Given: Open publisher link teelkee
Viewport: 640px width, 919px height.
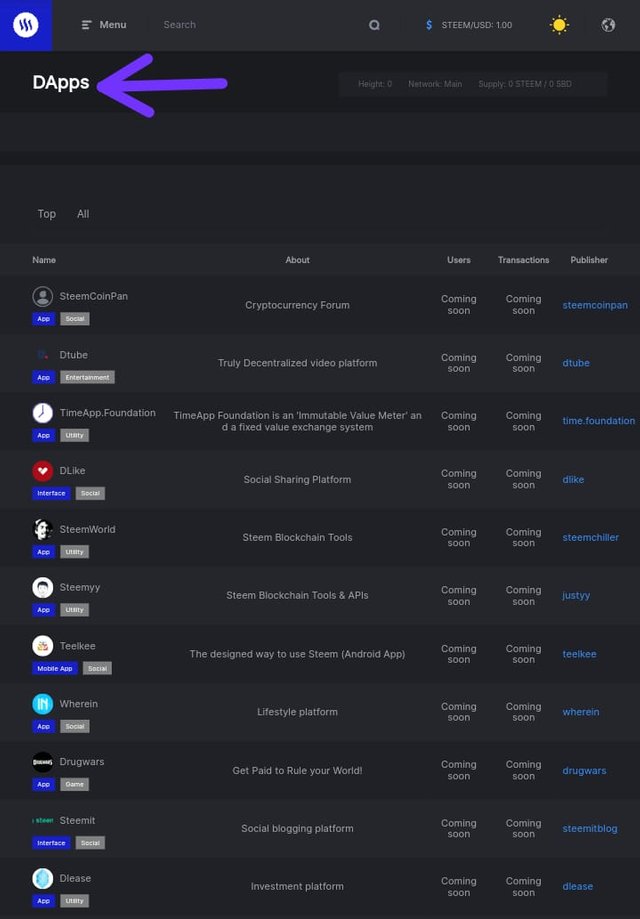Looking at the screenshot, I should pyautogui.click(x=580, y=654).
